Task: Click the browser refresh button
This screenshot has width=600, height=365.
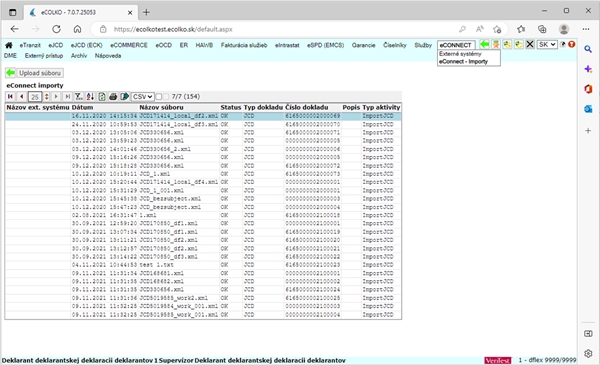Action: 57,29
